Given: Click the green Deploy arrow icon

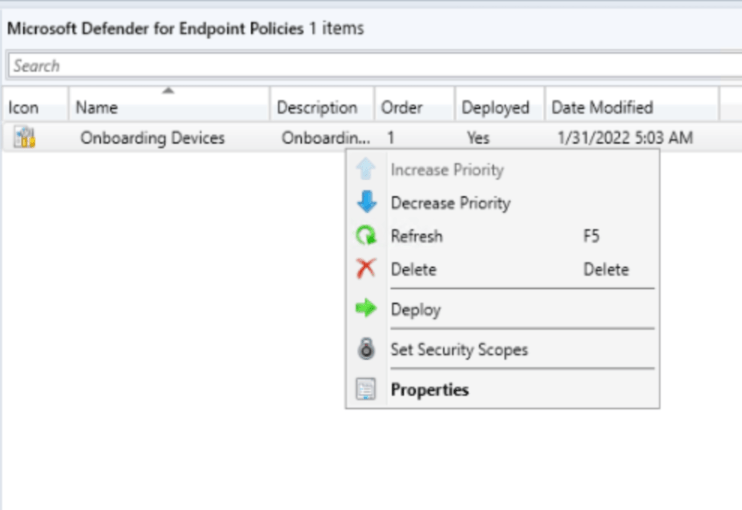Looking at the screenshot, I should click(x=367, y=310).
